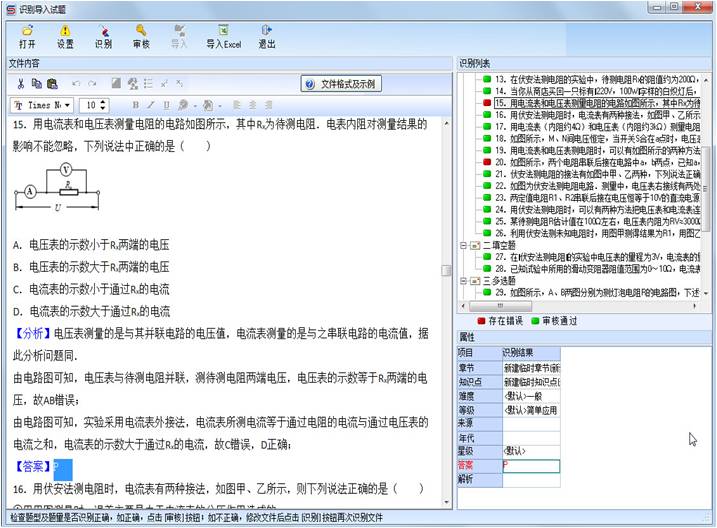Screen dimensions: 717x528
Task: Toggle italic formatting
Action: point(151,105)
